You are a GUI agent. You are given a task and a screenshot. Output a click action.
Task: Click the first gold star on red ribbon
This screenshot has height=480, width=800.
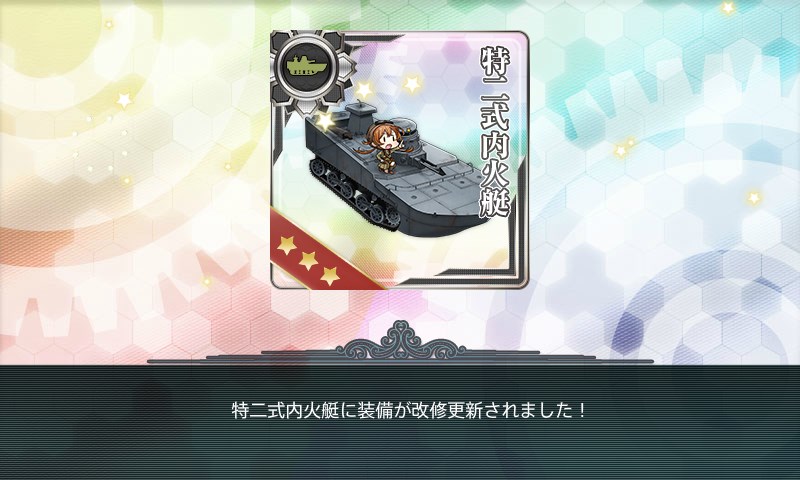coord(287,245)
